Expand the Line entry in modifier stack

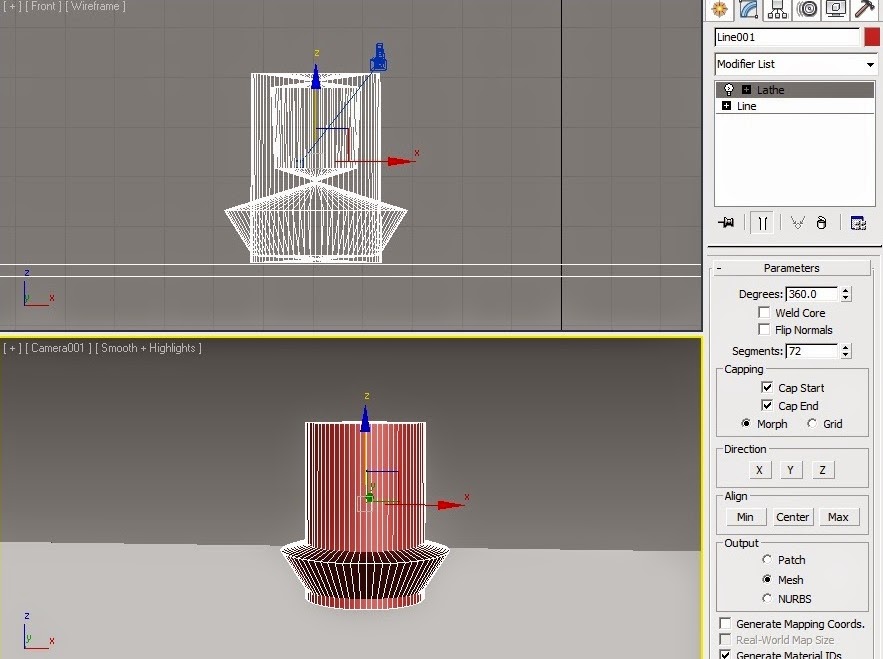pos(727,105)
